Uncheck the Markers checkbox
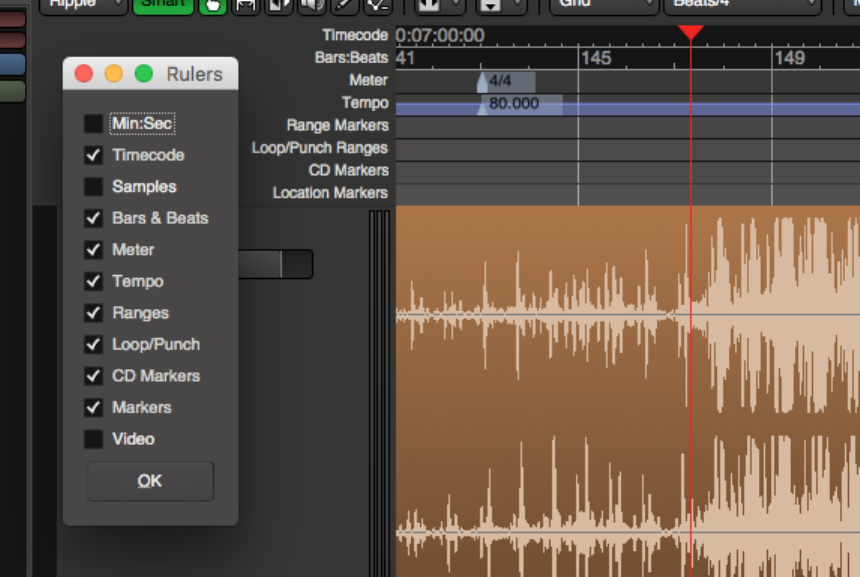The image size is (860, 577). (93, 408)
